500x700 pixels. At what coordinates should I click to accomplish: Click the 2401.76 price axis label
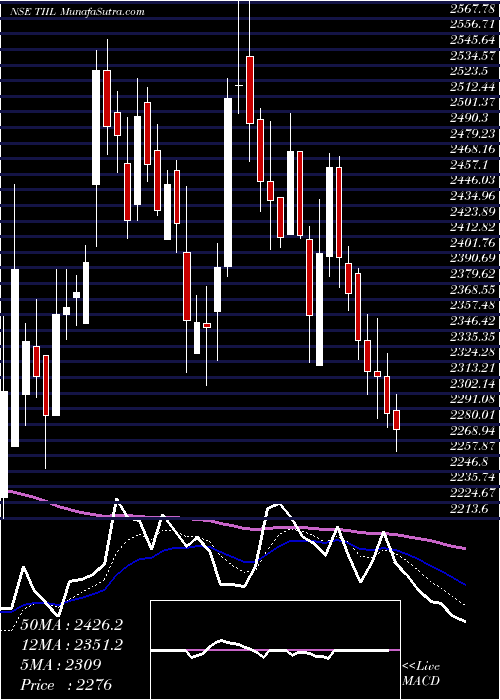point(474,243)
